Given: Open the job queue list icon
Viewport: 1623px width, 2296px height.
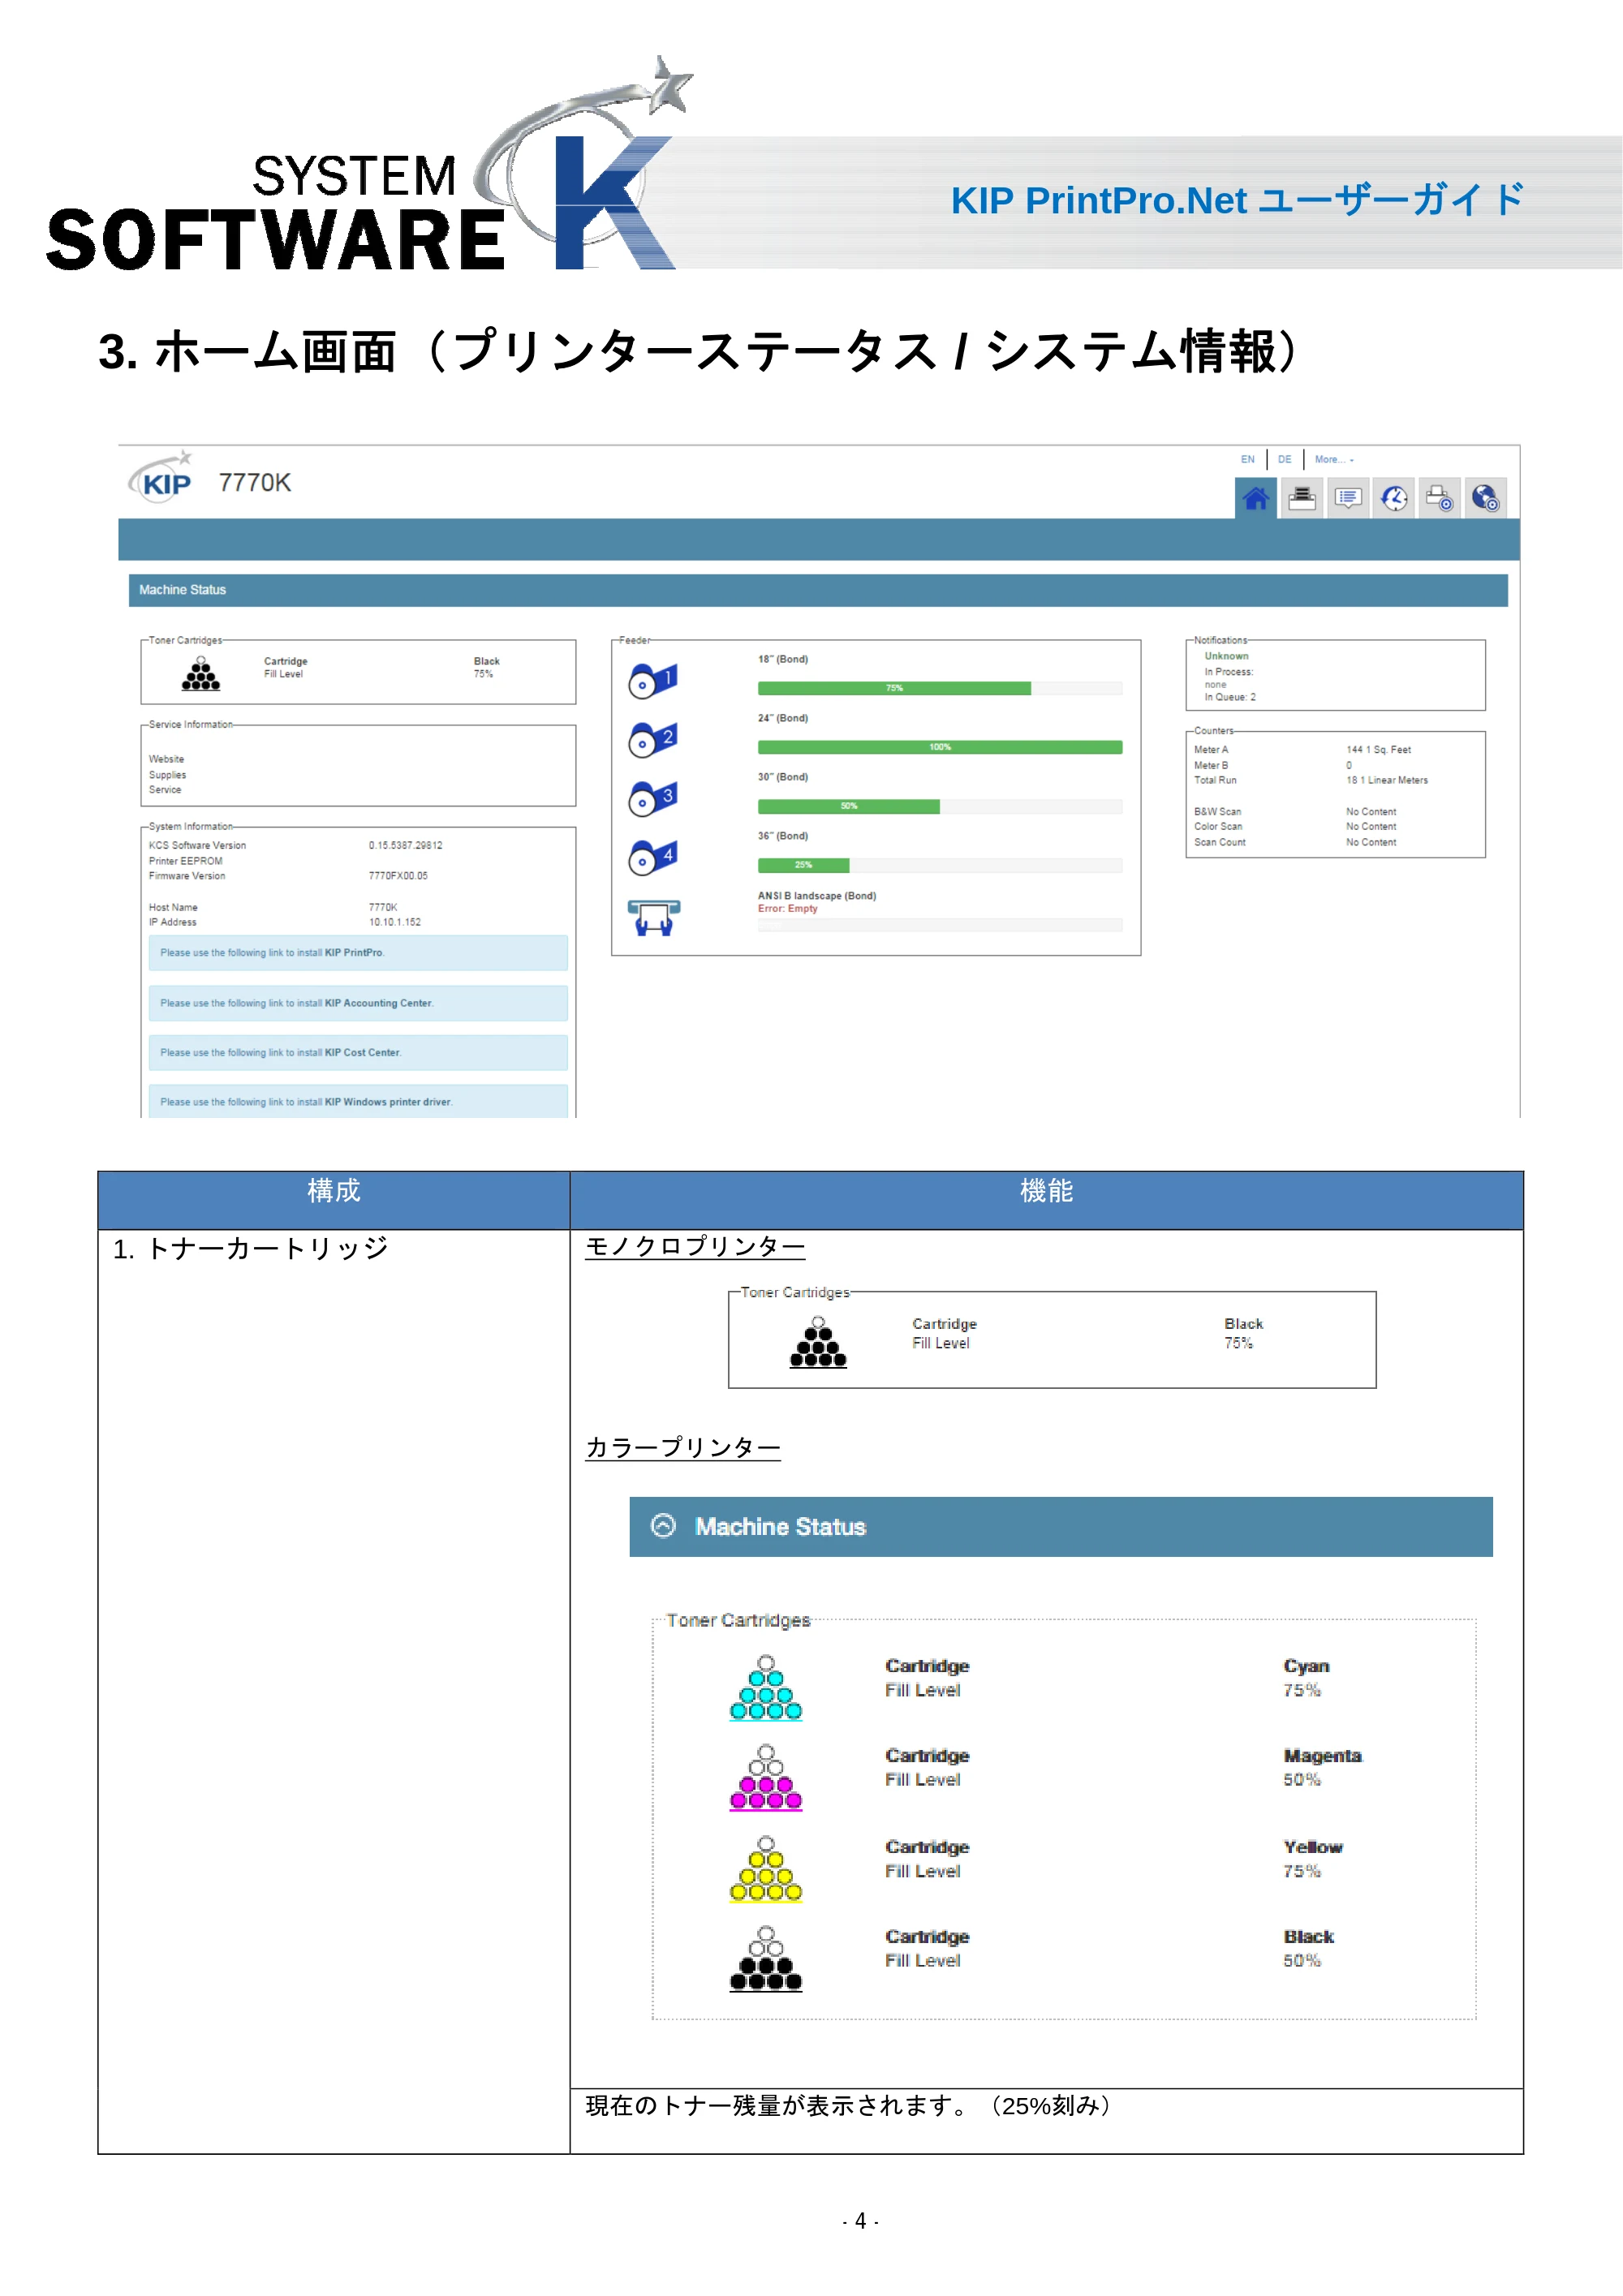Looking at the screenshot, I should coord(1347,497).
